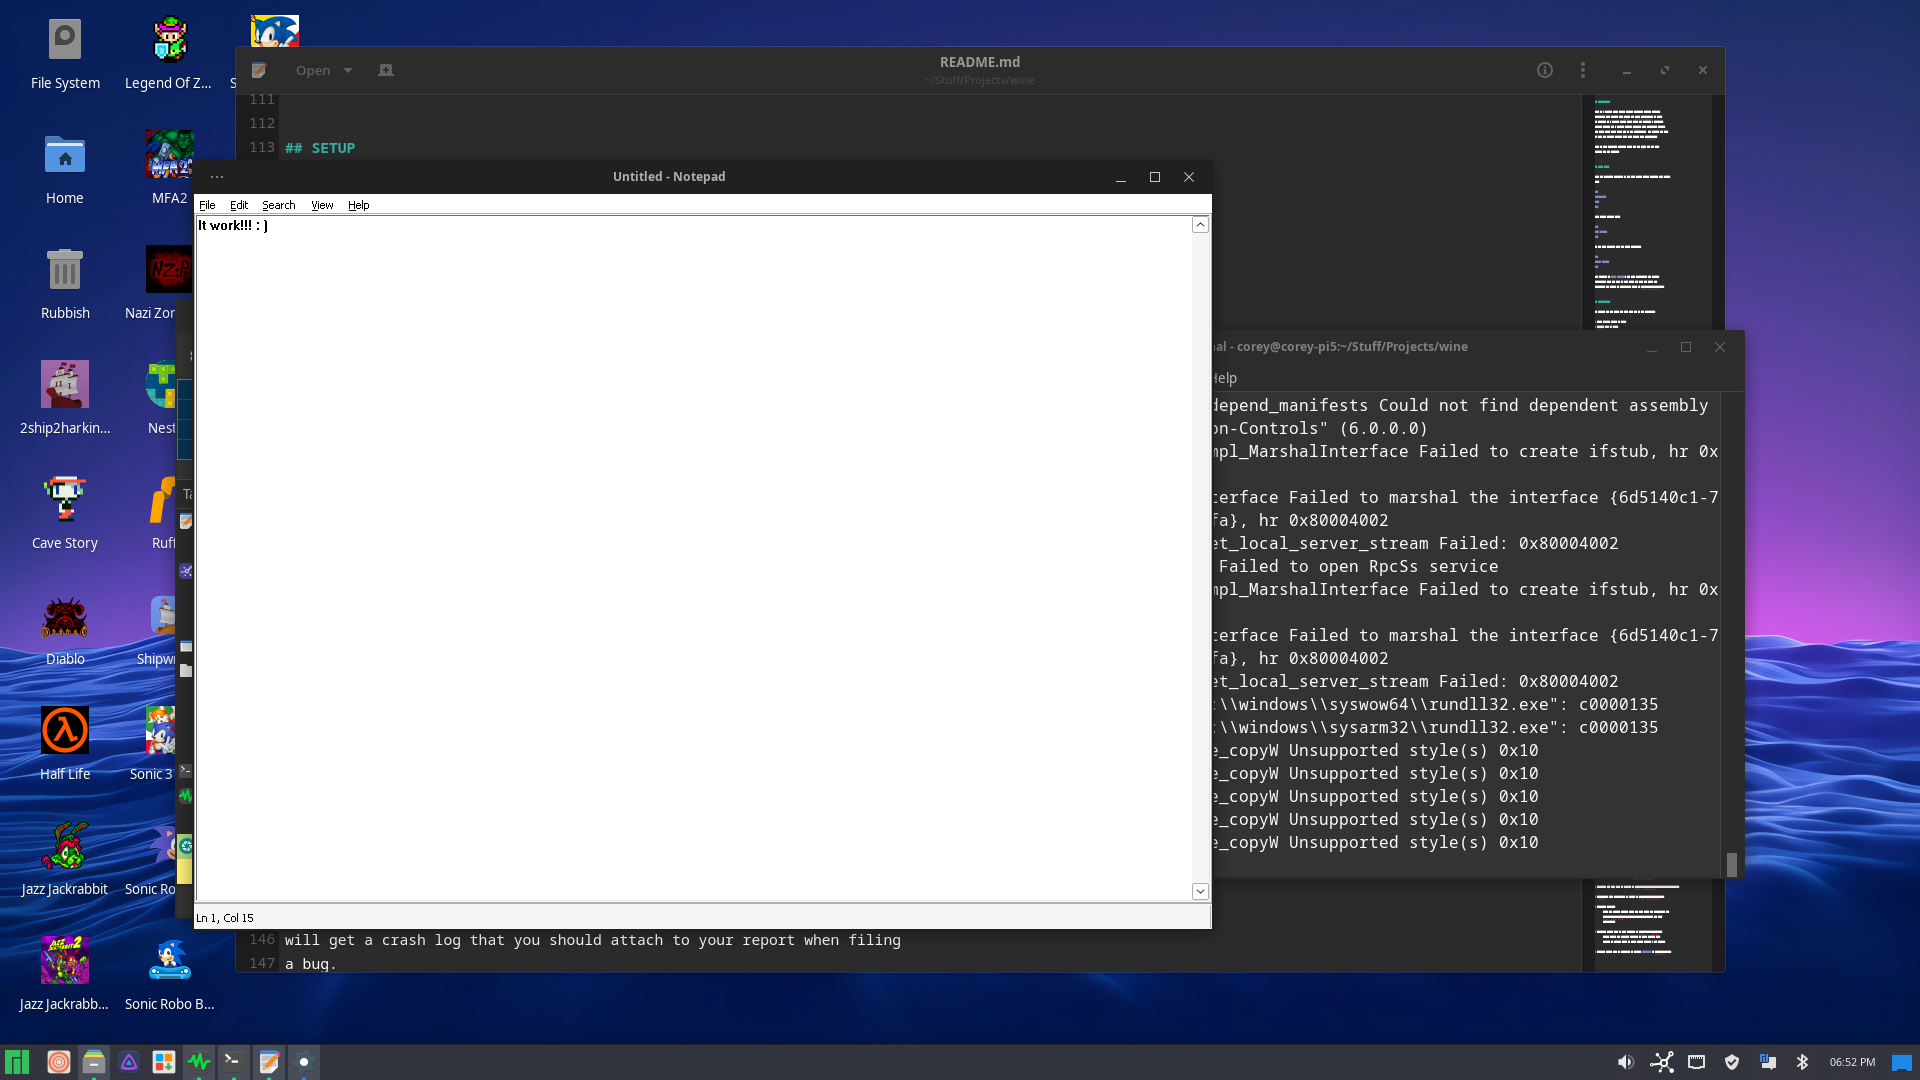Toggle the notifications indicator in the tray
The image size is (1920, 1080).
[x=1770, y=1062]
